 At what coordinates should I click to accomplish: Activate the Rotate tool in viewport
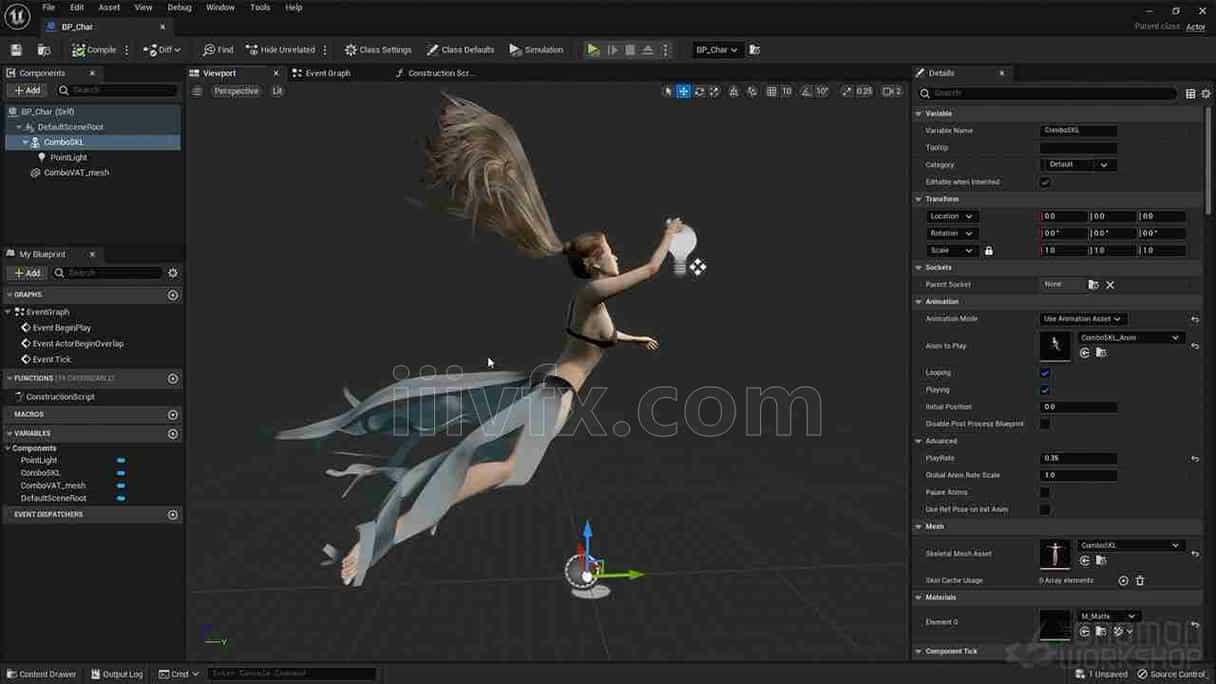(x=699, y=91)
